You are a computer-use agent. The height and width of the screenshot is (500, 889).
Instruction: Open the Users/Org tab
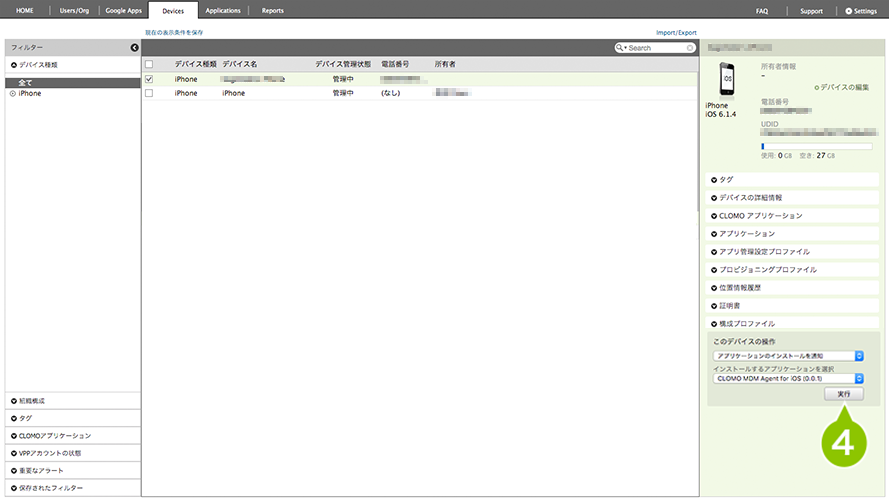click(75, 10)
